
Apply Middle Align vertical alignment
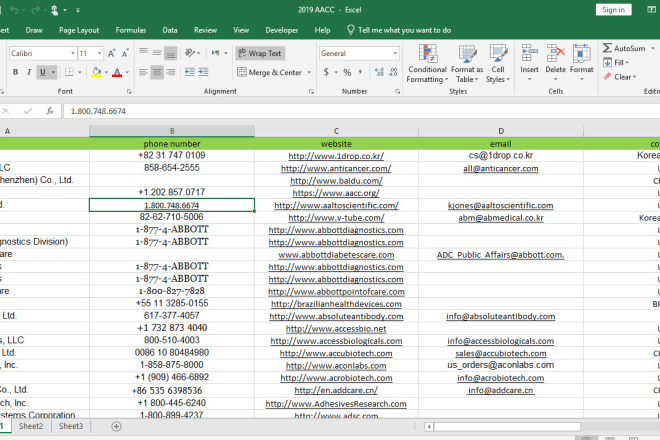(x=157, y=53)
